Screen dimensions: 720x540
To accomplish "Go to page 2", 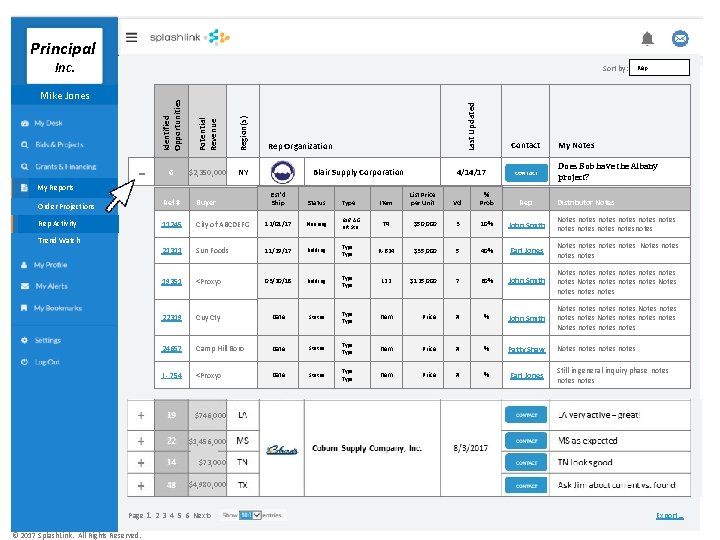I will coord(157,515).
